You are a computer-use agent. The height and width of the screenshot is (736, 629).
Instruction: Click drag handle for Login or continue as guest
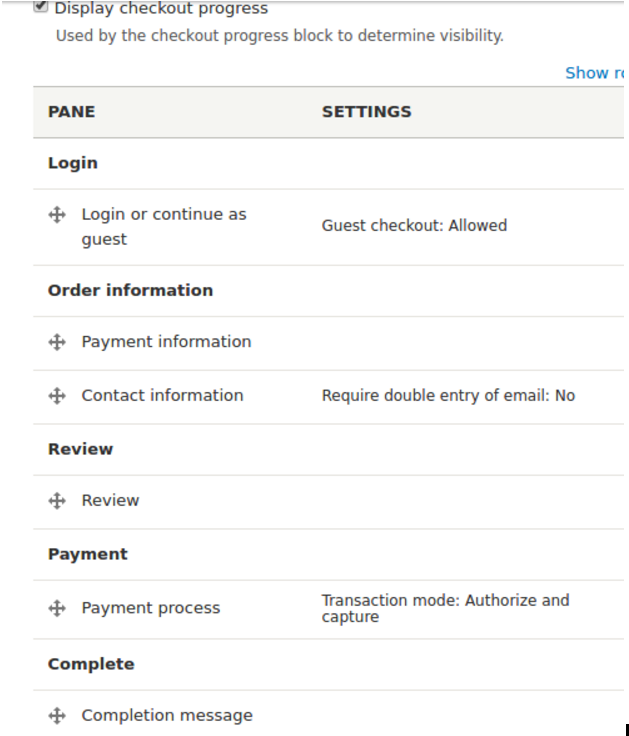pos(57,214)
